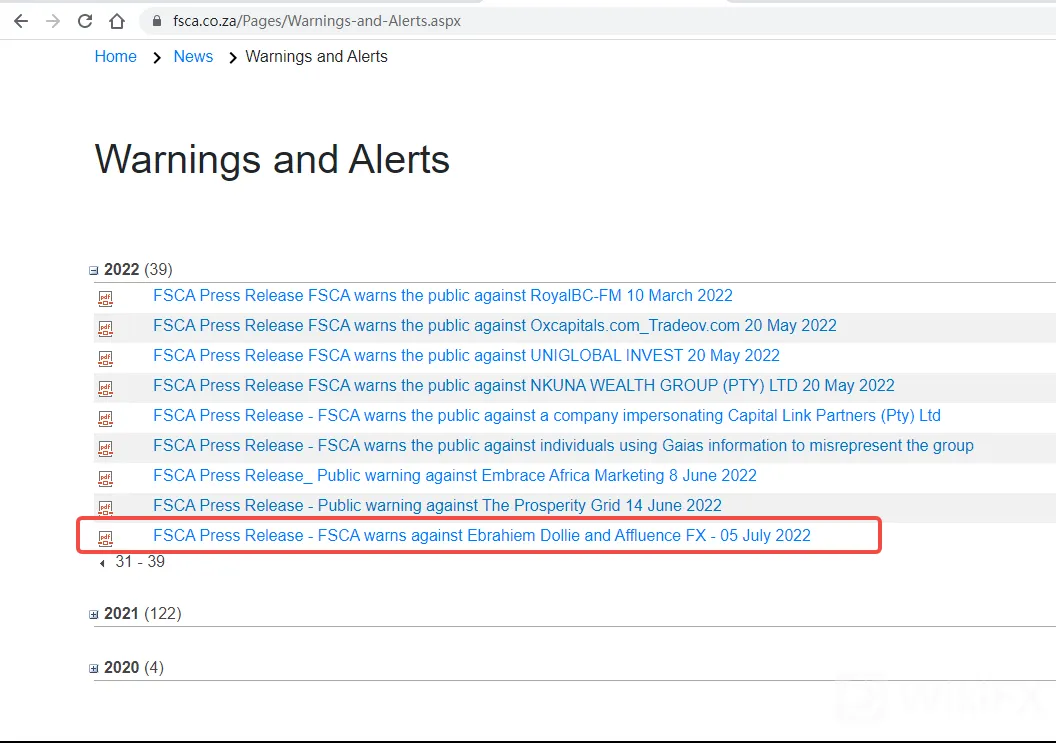Open the Oxcapitals.com_Tradeov.com 20 May 2022 release

[494, 325]
